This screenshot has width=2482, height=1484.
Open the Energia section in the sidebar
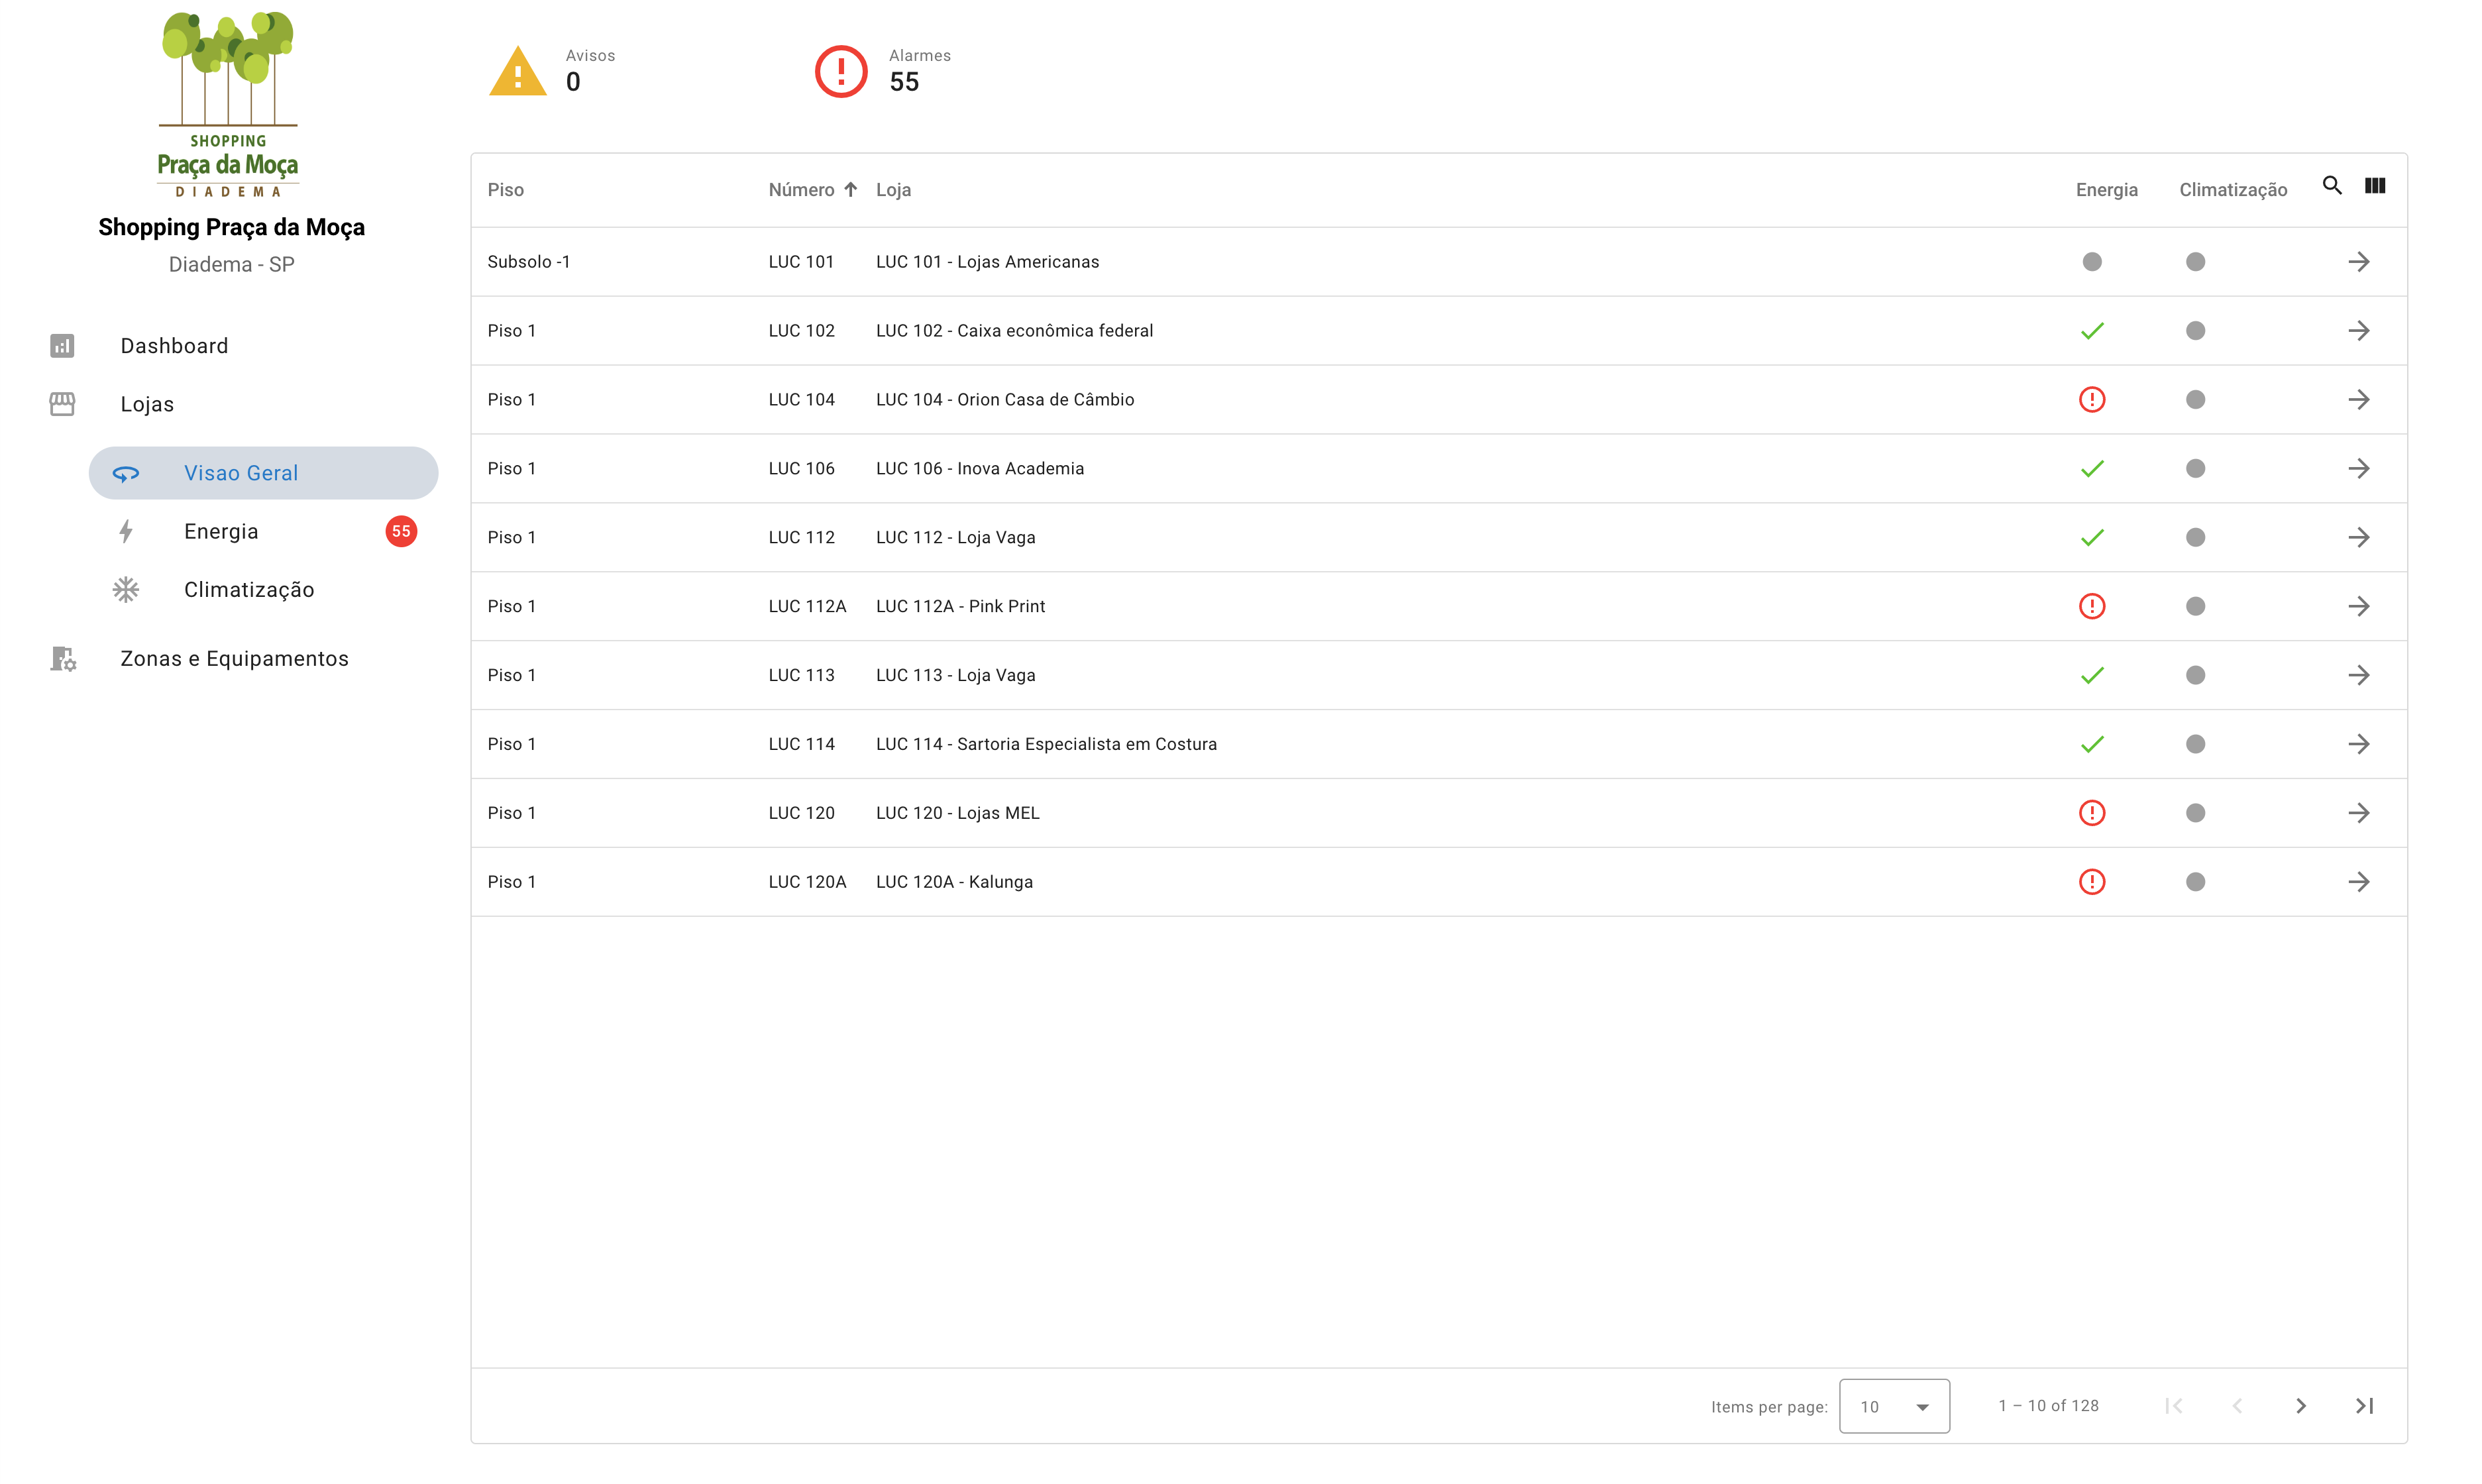click(x=221, y=531)
